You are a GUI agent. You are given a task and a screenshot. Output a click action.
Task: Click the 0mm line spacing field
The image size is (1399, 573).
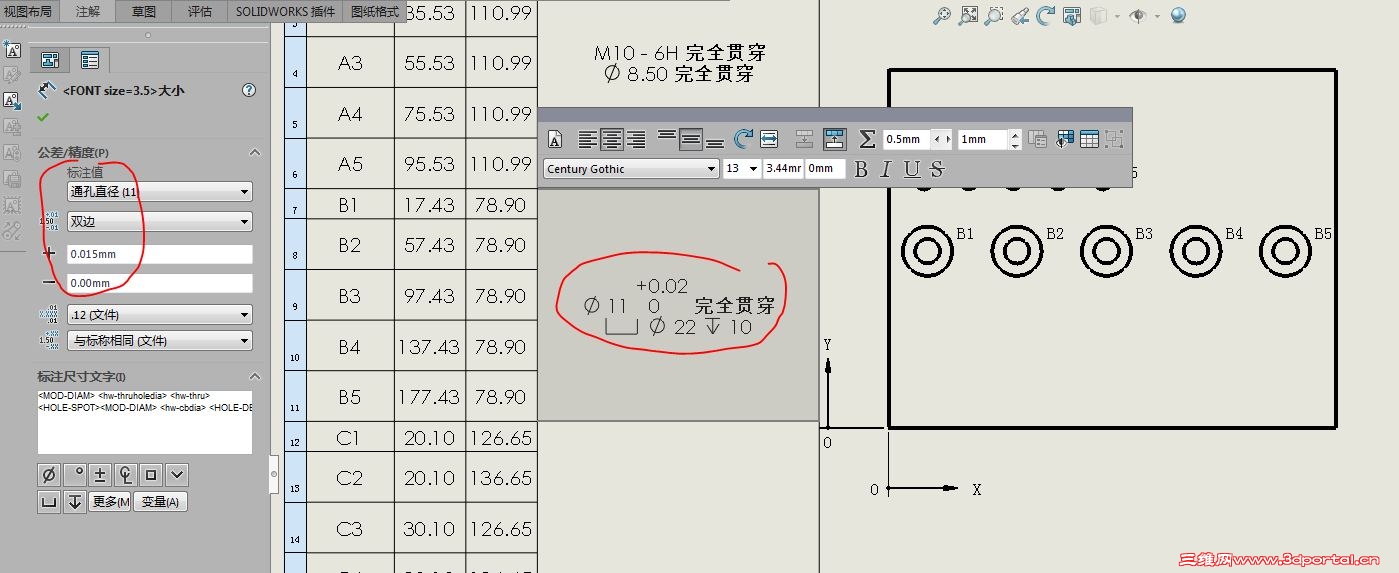(825, 168)
